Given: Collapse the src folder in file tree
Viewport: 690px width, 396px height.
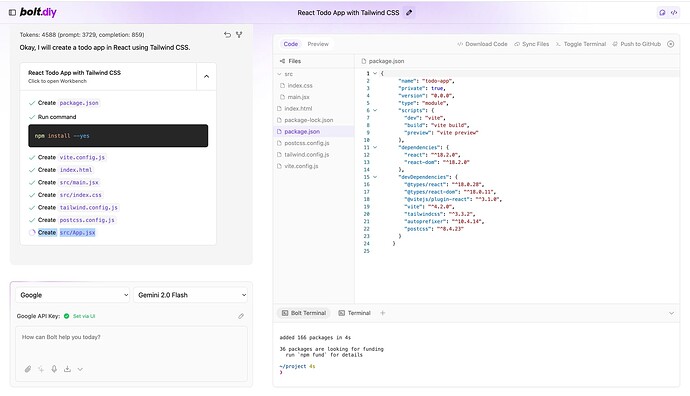Looking at the screenshot, I should coord(285,74).
